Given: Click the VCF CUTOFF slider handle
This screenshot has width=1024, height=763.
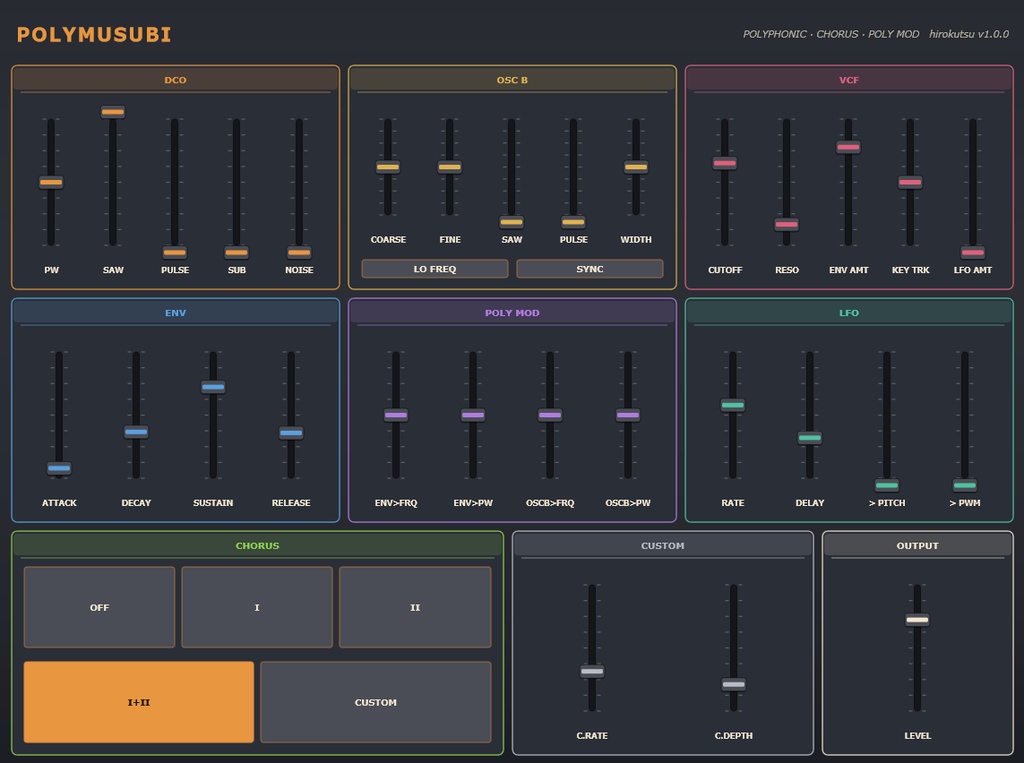Looking at the screenshot, I should pos(725,163).
